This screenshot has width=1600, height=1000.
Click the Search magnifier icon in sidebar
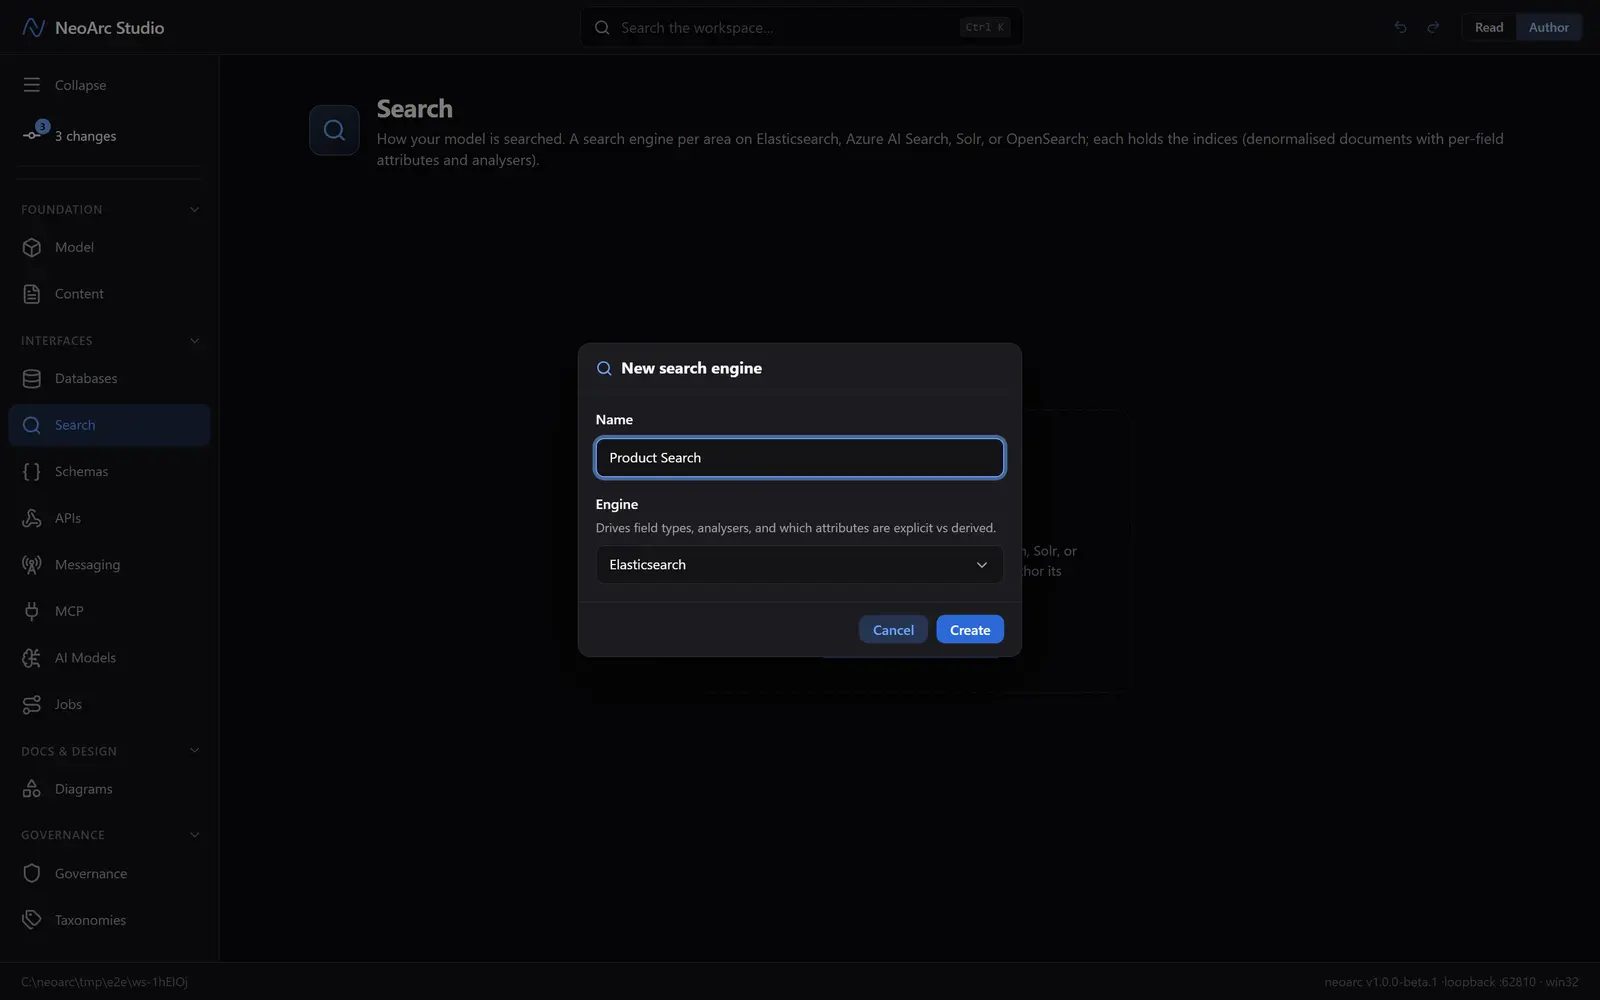[32, 425]
